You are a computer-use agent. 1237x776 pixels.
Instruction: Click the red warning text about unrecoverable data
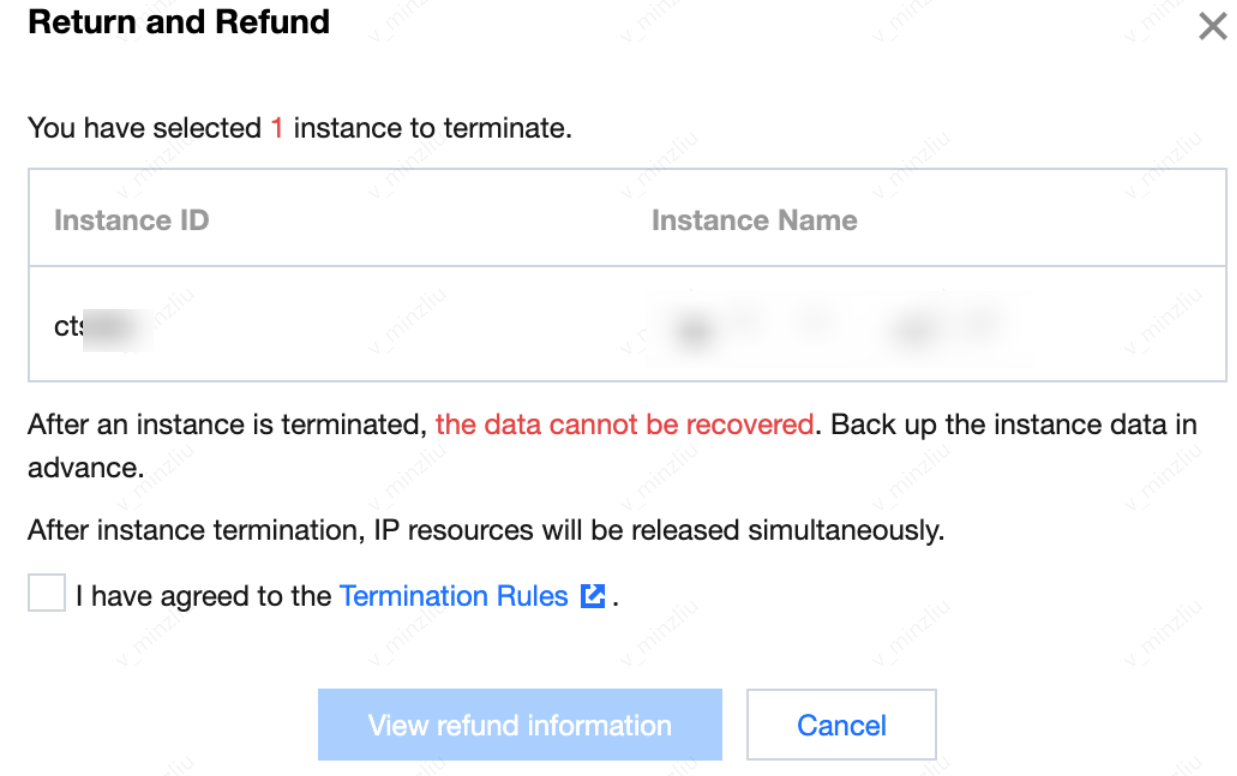click(625, 424)
